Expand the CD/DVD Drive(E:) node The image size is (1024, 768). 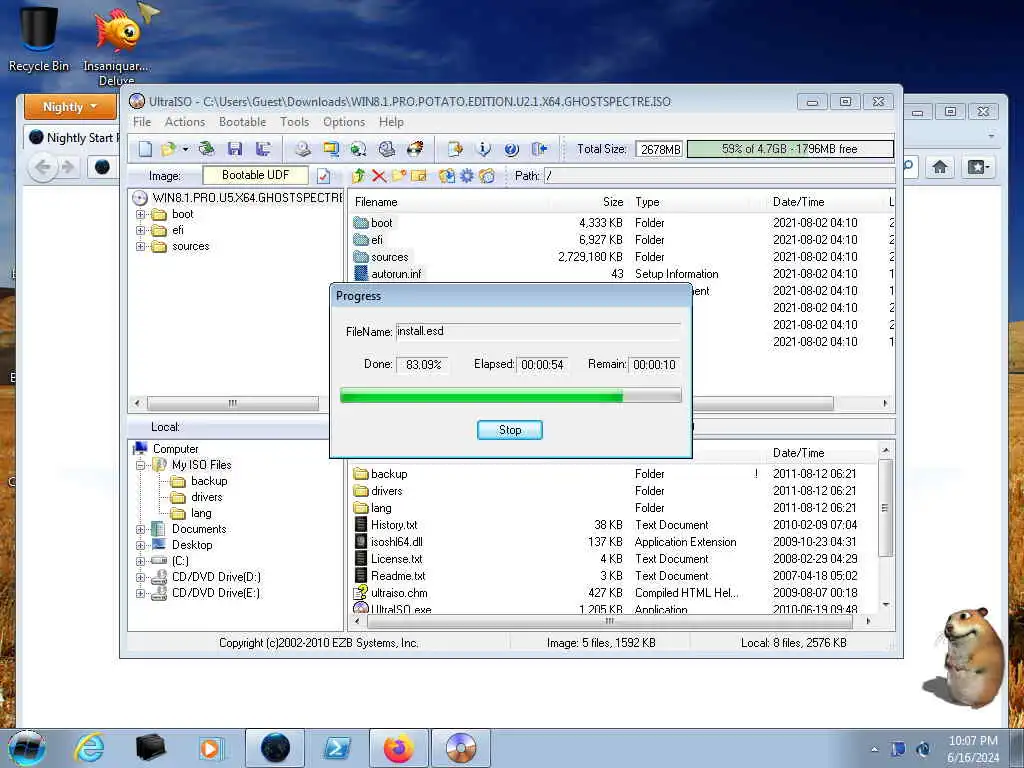(140, 594)
